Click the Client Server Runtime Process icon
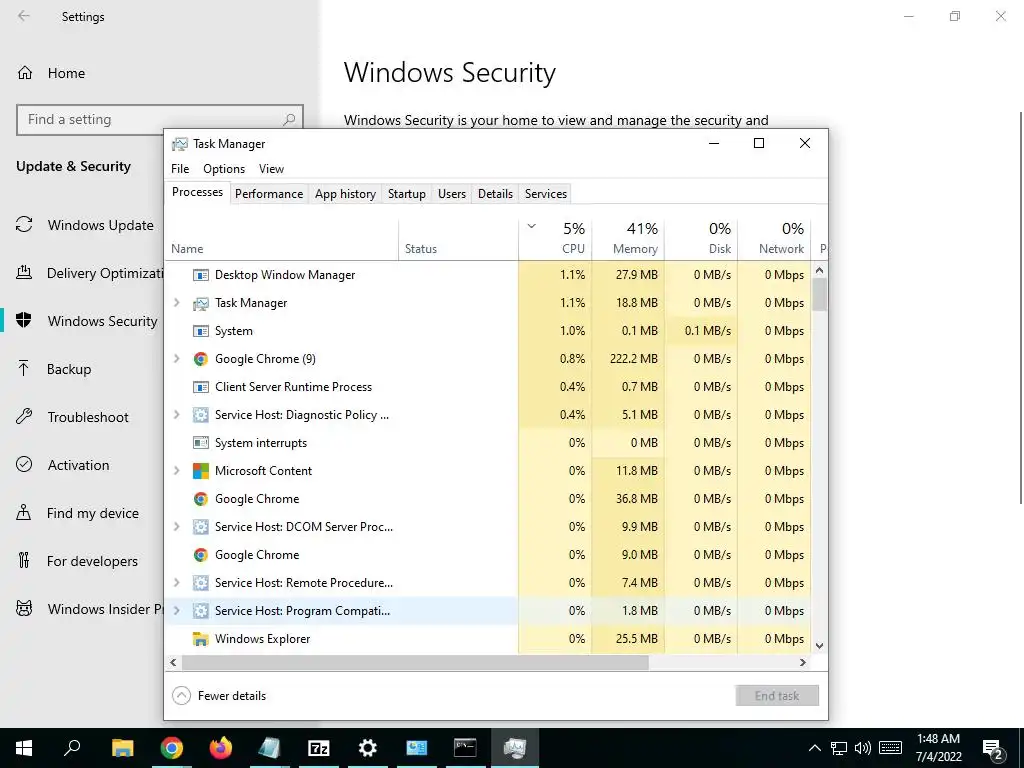Screen dimensions: 1024x768 click(200, 387)
